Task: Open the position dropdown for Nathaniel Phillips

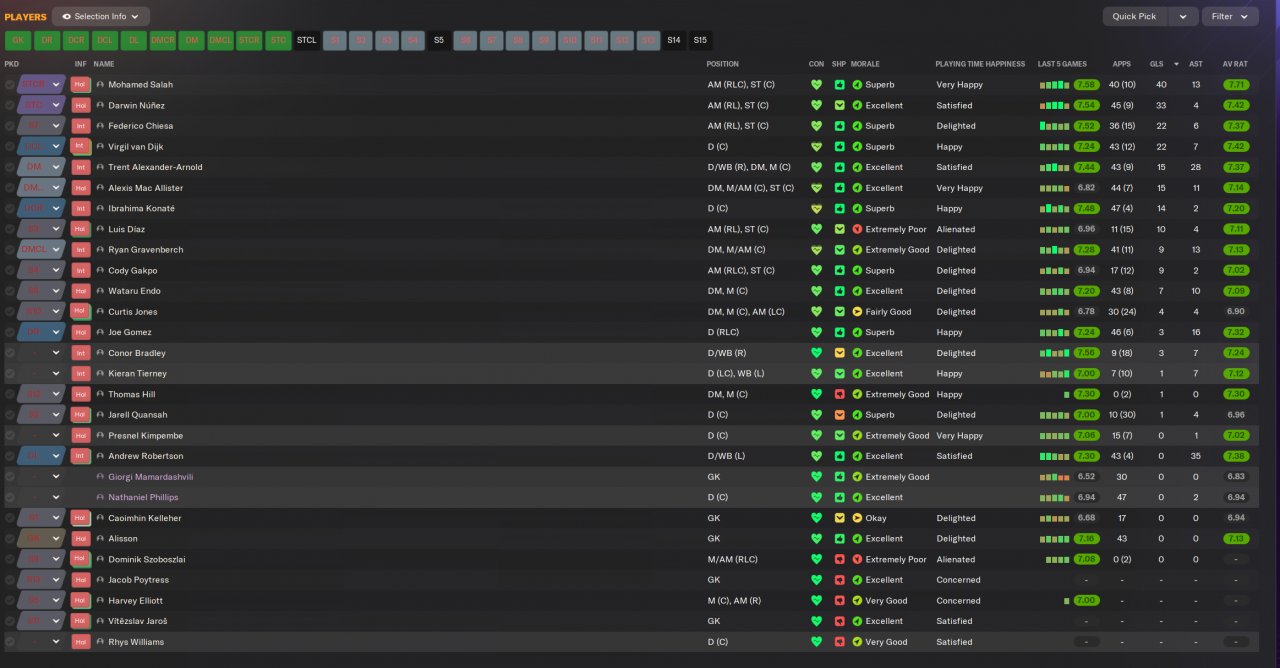Action: (41, 497)
